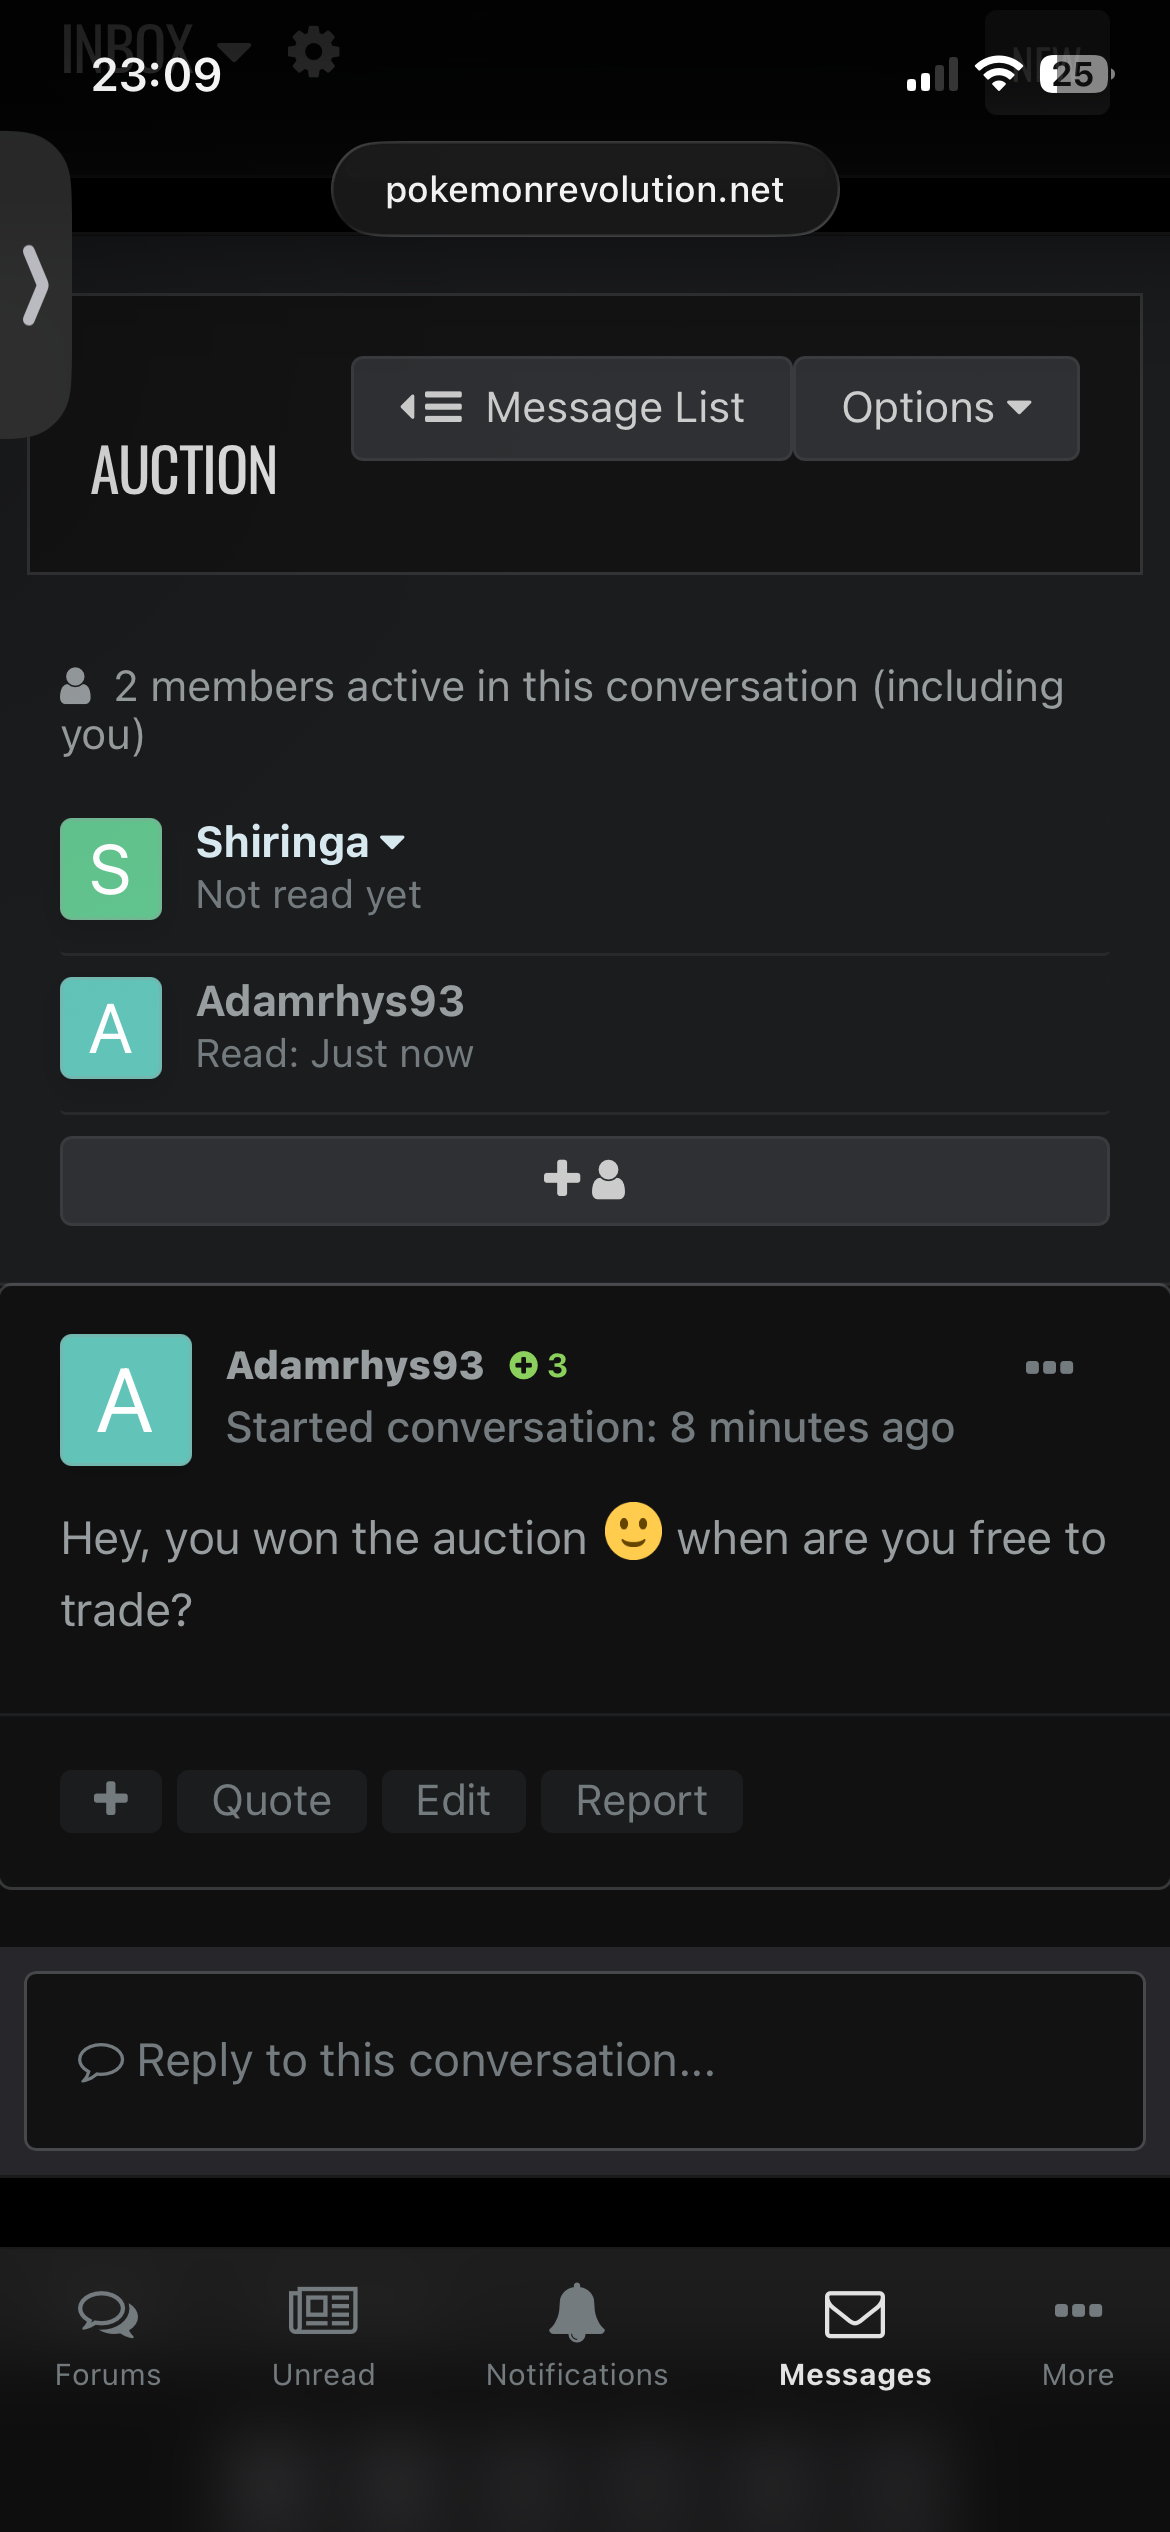Click the add member plus-person button
This screenshot has width=1170, height=2532.
coord(585,1180)
